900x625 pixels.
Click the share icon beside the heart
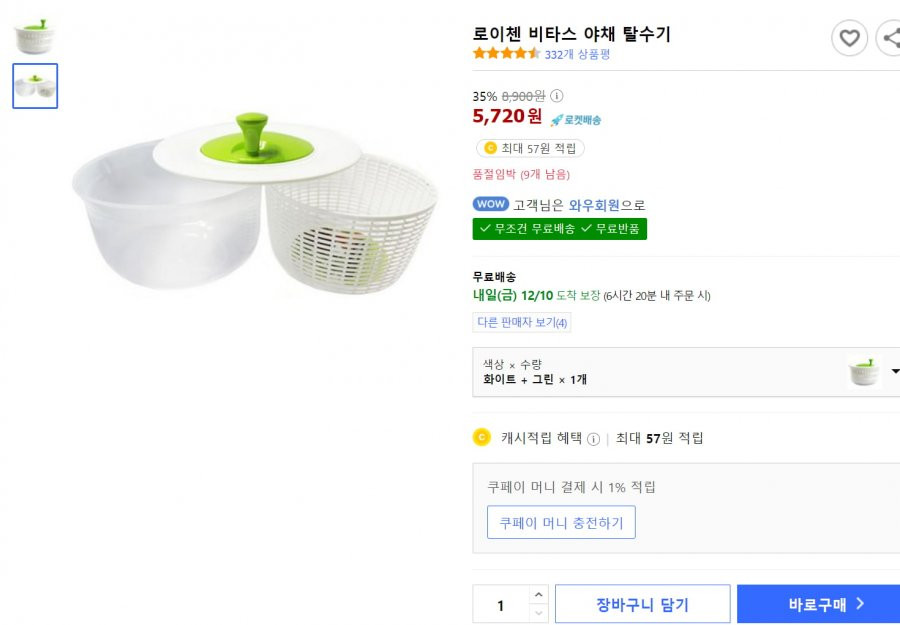890,38
